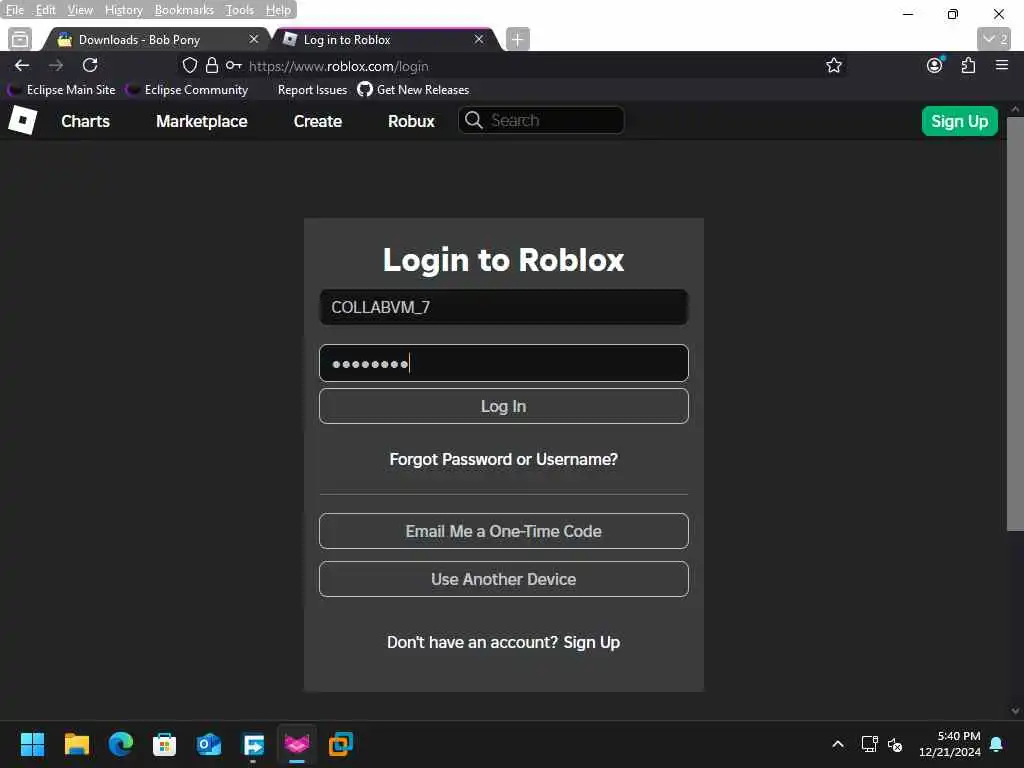Click the search magnifier icon on Roblox
This screenshot has height=768, width=1024.
pos(473,120)
